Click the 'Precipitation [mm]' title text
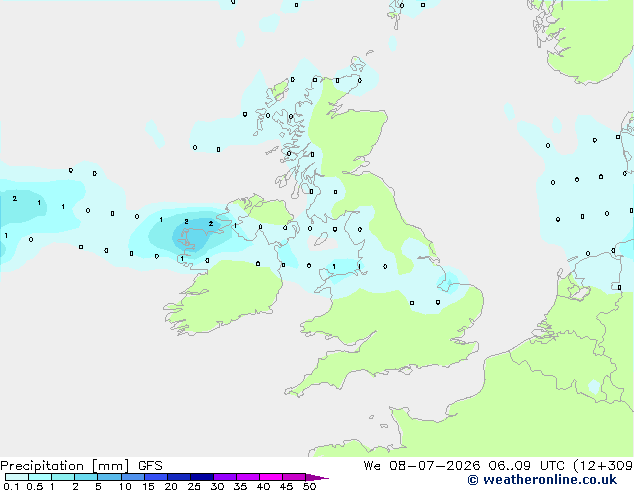Viewport: 634px width, 490px height. pyautogui.click(x=65, y=466)
